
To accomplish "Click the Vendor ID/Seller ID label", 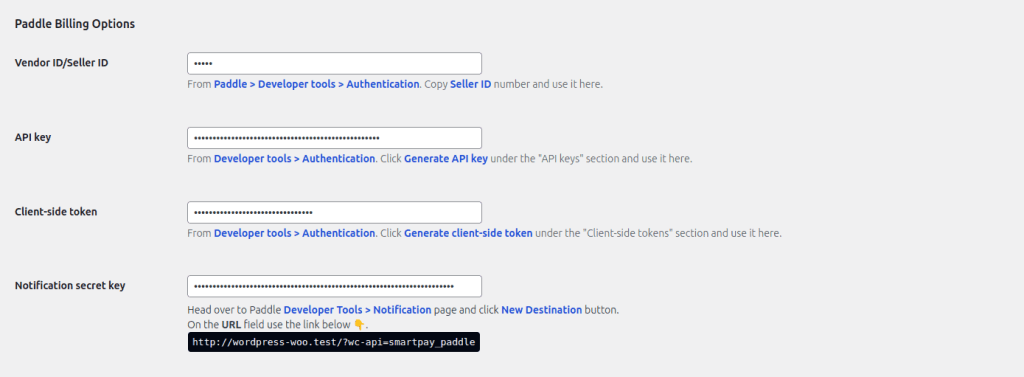I will coord(61,63).
